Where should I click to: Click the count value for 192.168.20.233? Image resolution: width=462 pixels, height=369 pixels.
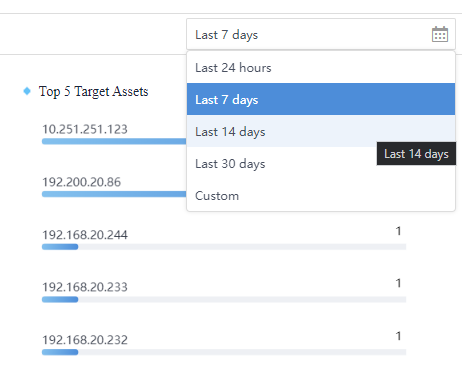point(398,283)
